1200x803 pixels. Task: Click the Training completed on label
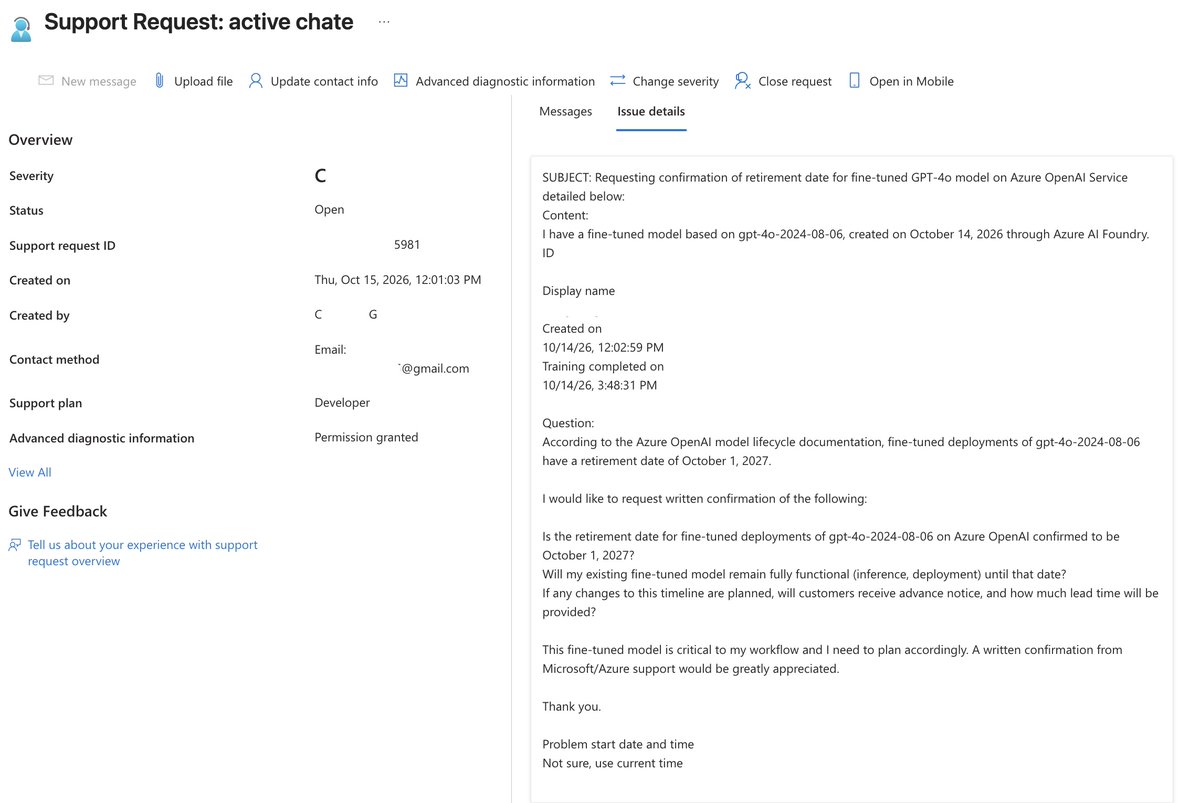(x=603, y=367)
